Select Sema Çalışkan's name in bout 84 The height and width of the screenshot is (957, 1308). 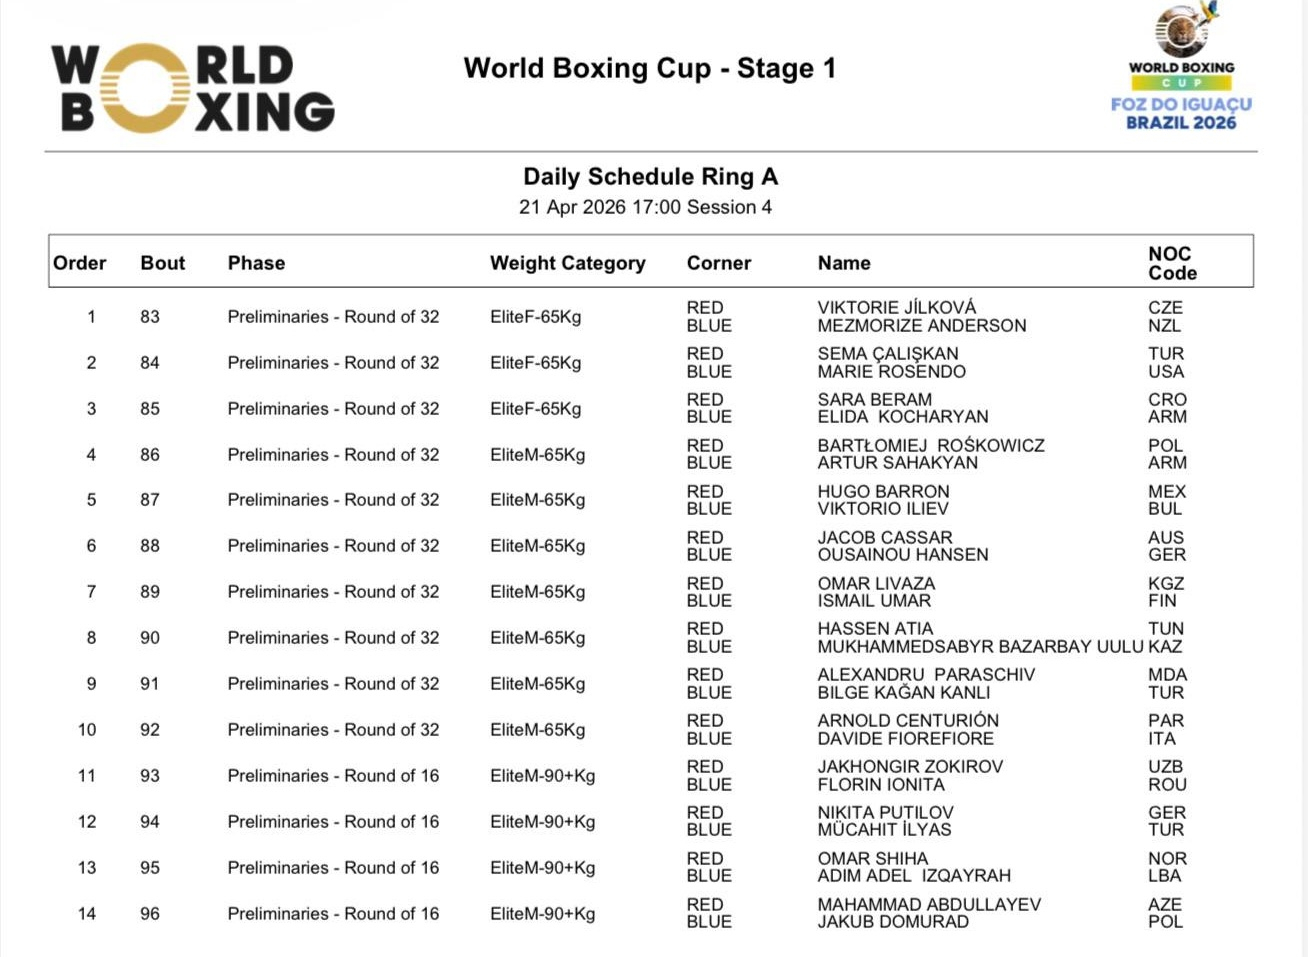[887, 354]
